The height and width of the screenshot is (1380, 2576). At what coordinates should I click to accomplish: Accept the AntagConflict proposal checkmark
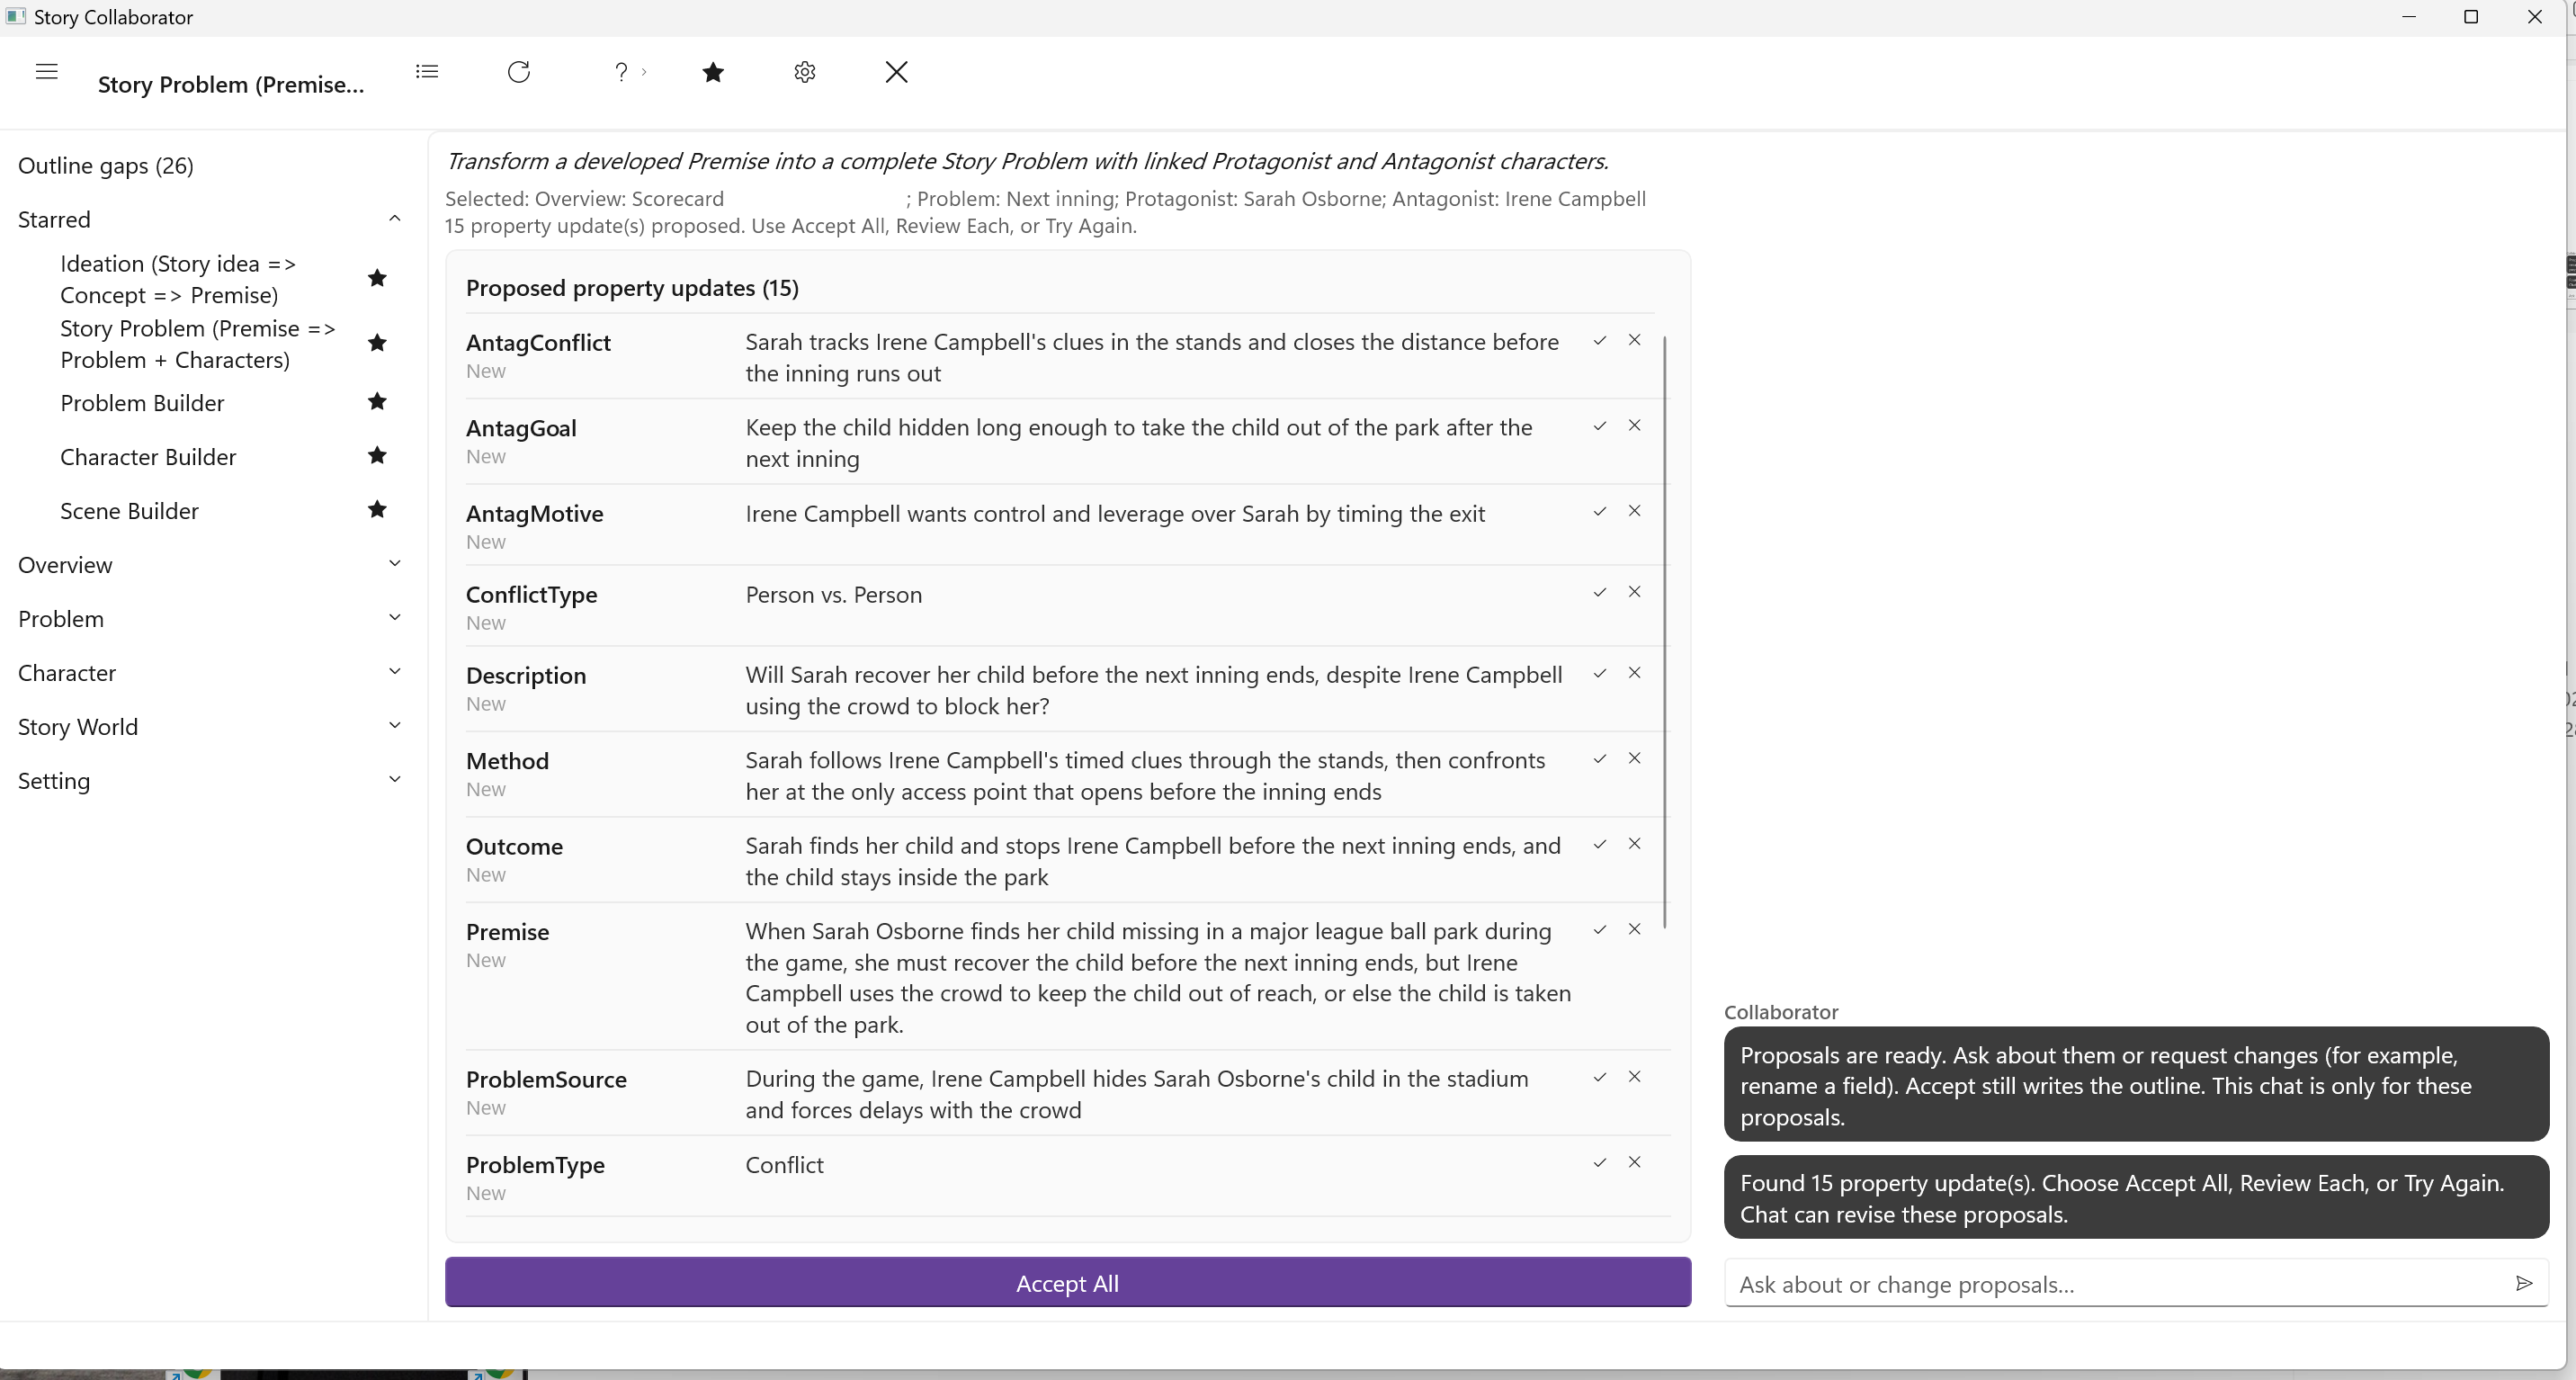click(1599, 341)
